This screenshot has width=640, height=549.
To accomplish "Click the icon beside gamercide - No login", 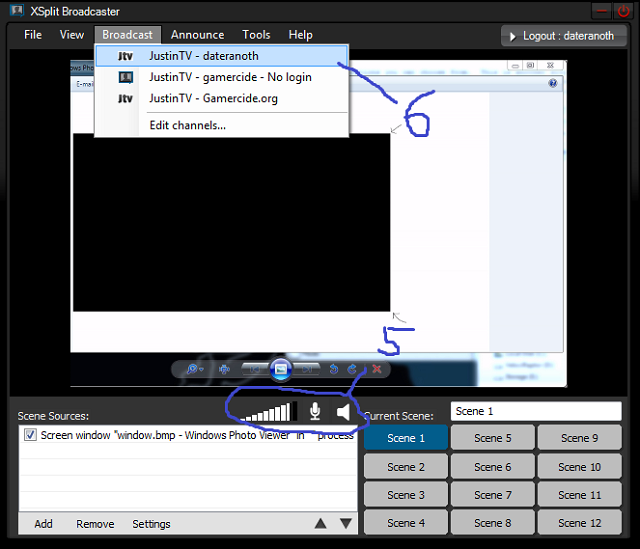I will point(126,77).
